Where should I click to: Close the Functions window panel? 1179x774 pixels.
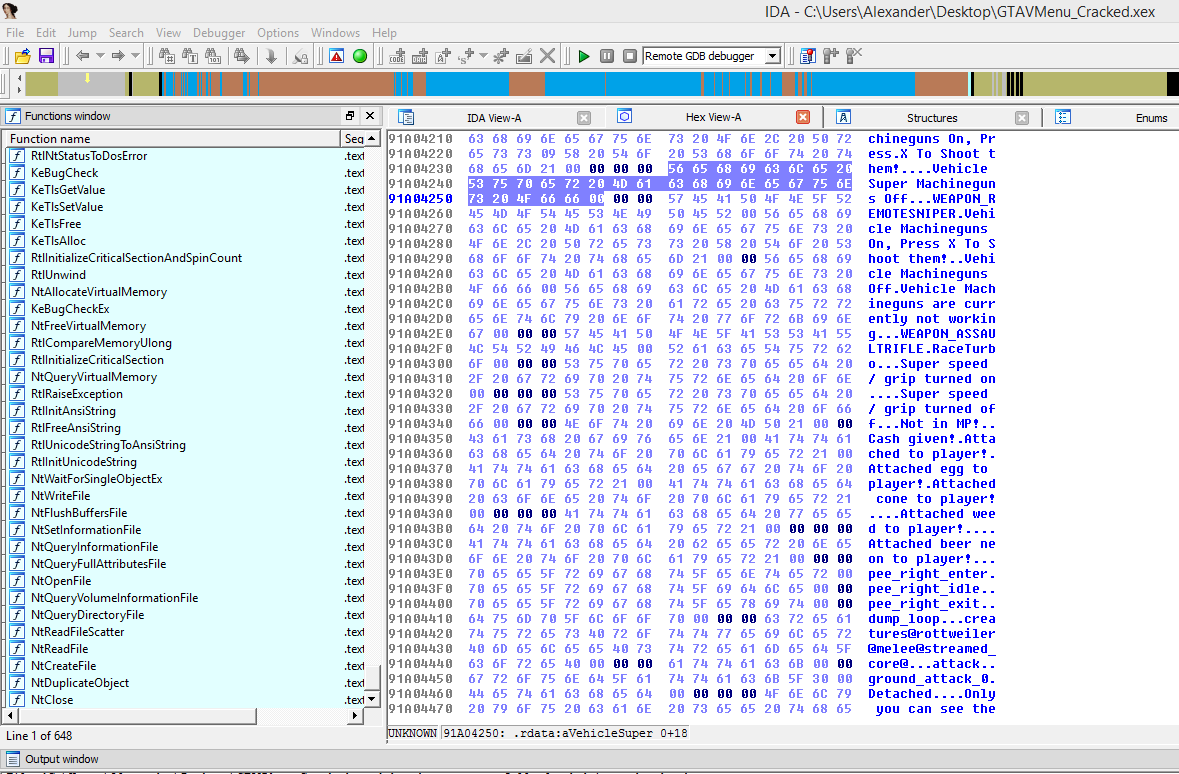pyautogui.click(x=370, y=116)
